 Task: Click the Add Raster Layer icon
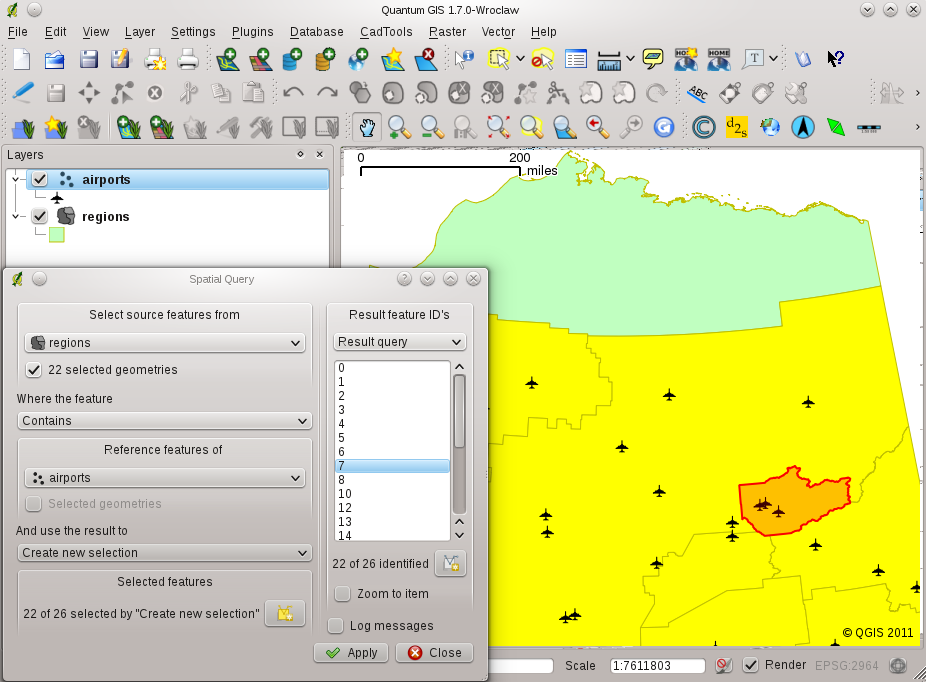coord(260,59)
